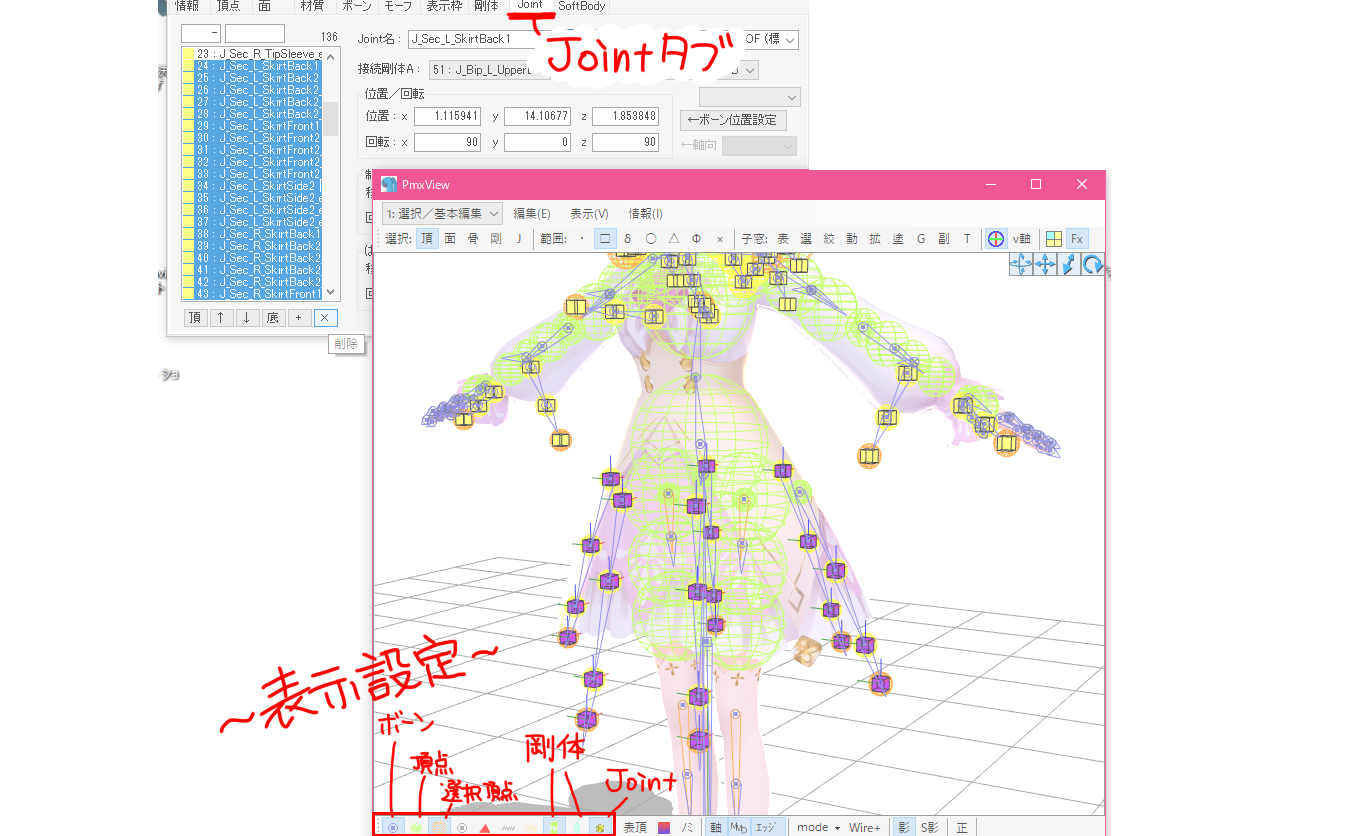Image resolution: width=1350 pixels, height=836 pixels.
Task: Switch to the ボーン tab
Action: coord(356,6)
